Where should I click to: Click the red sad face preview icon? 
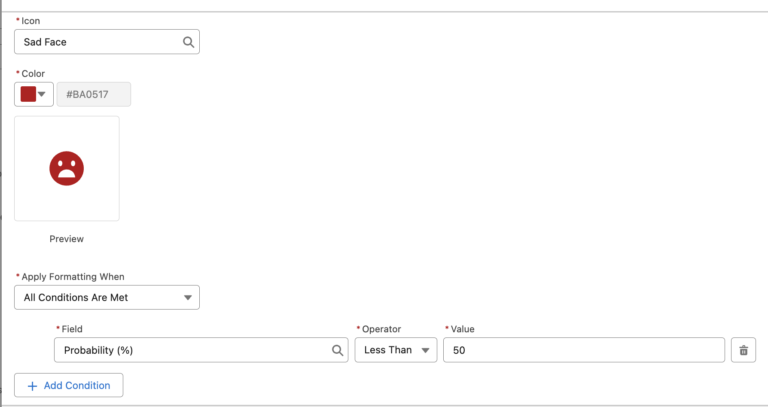point(66,167)
